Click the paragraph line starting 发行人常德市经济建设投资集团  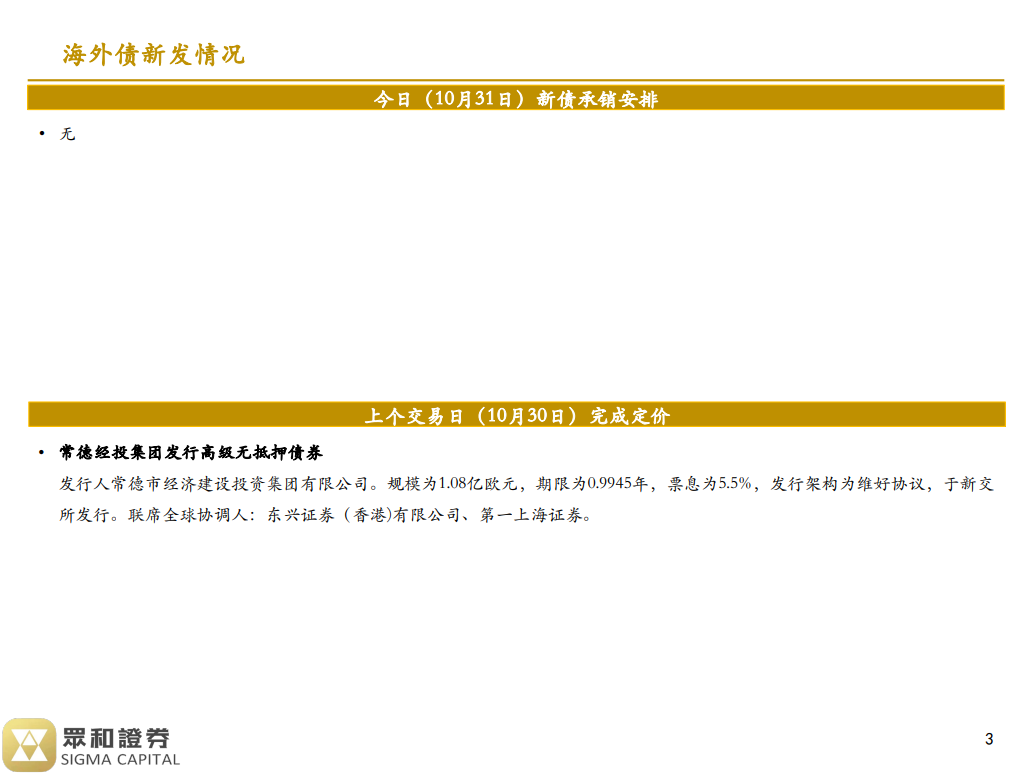tap(526, 484)
